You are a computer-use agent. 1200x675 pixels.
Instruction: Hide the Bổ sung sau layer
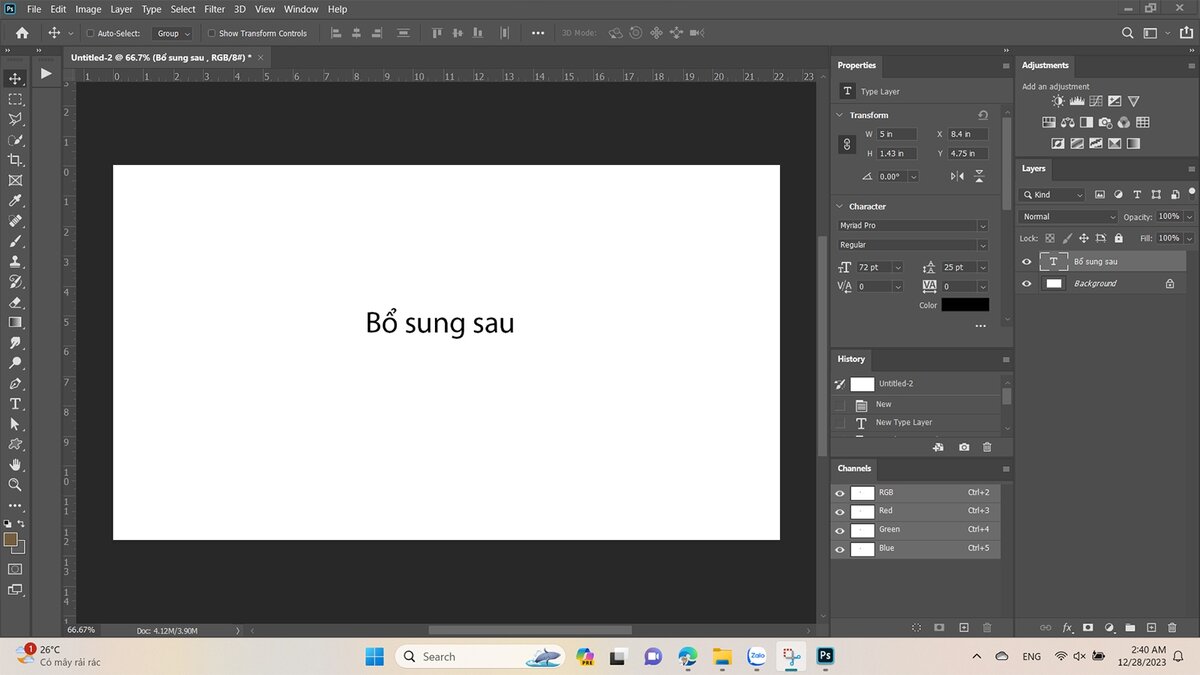1026,262
